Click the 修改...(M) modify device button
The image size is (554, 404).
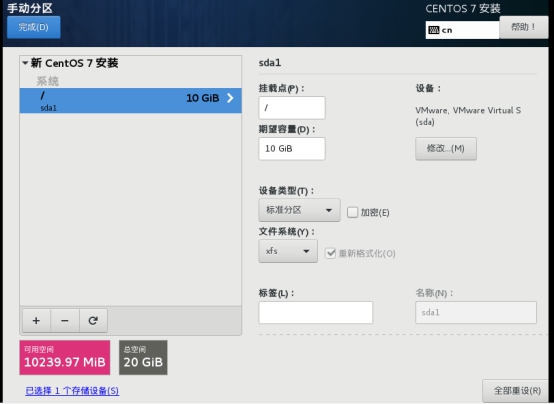pos(446,148)
